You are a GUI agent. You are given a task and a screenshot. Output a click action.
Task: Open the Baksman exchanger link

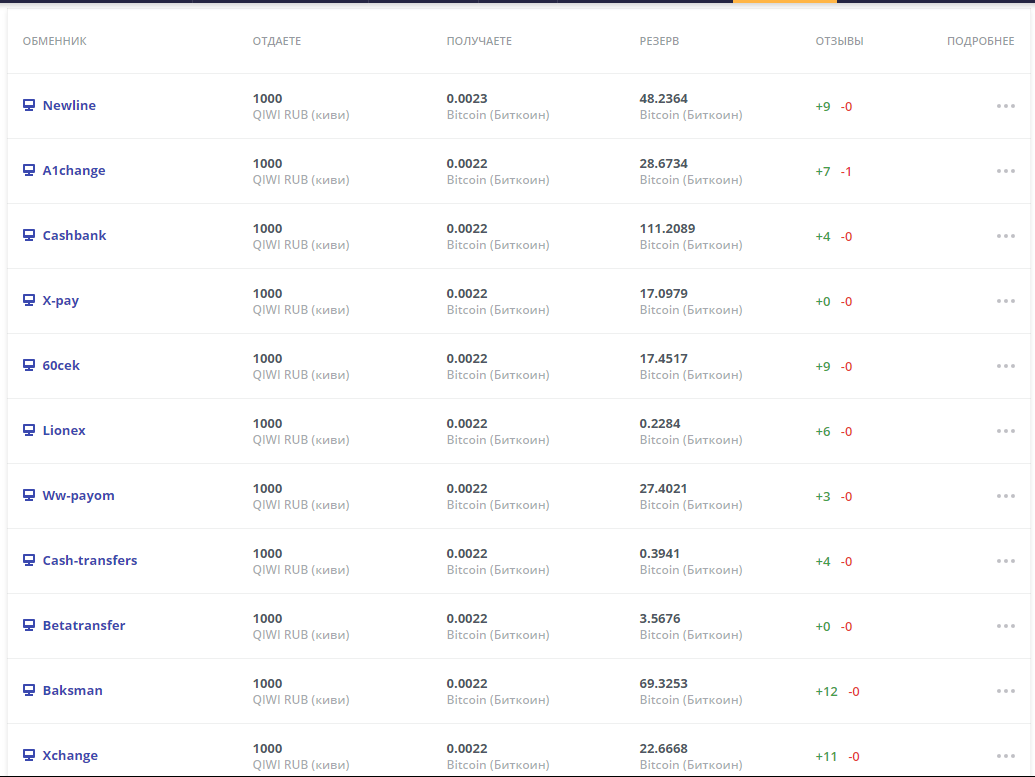point(73,691)
